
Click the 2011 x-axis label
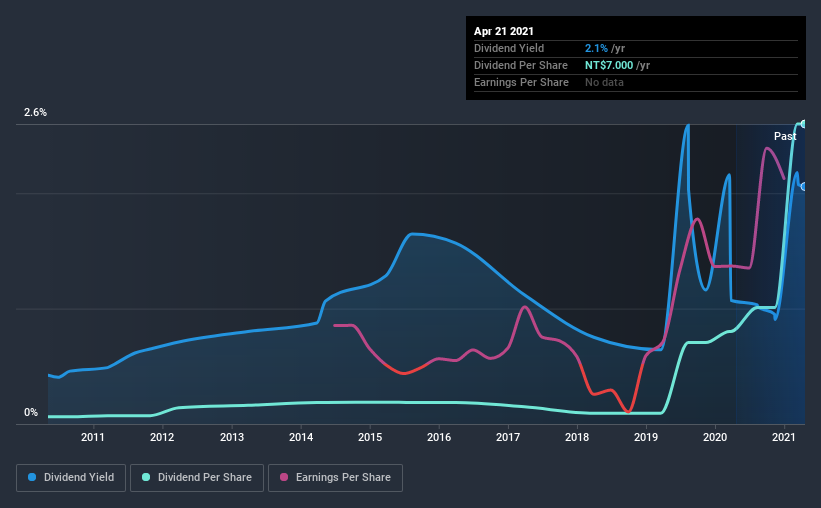(93, 437)
